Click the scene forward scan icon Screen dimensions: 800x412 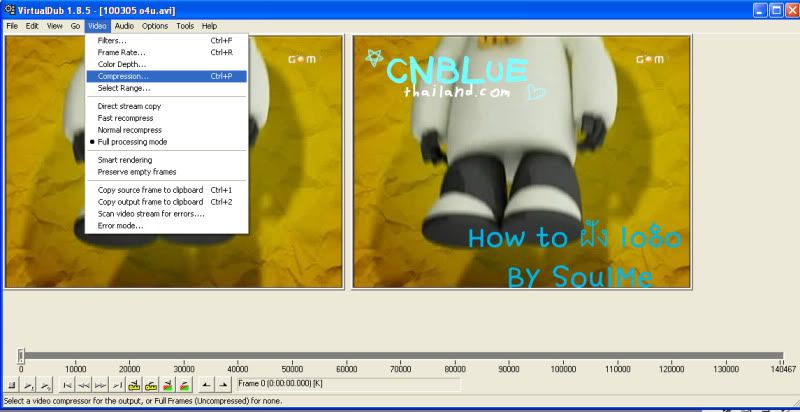(x=185, y=385)
